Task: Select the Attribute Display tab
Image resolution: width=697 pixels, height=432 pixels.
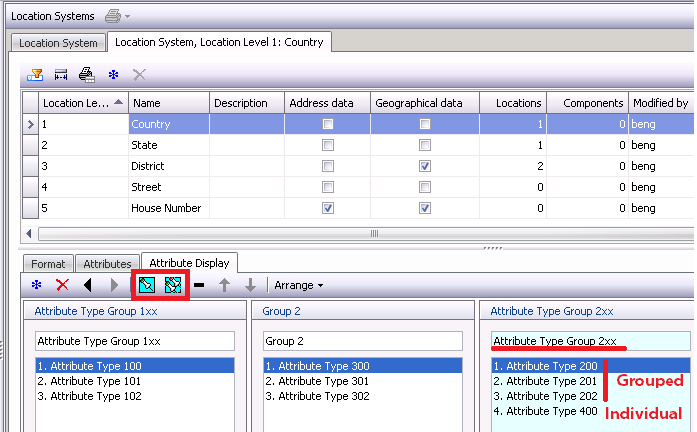Action: pyautogui.click(x=189, y=263)
